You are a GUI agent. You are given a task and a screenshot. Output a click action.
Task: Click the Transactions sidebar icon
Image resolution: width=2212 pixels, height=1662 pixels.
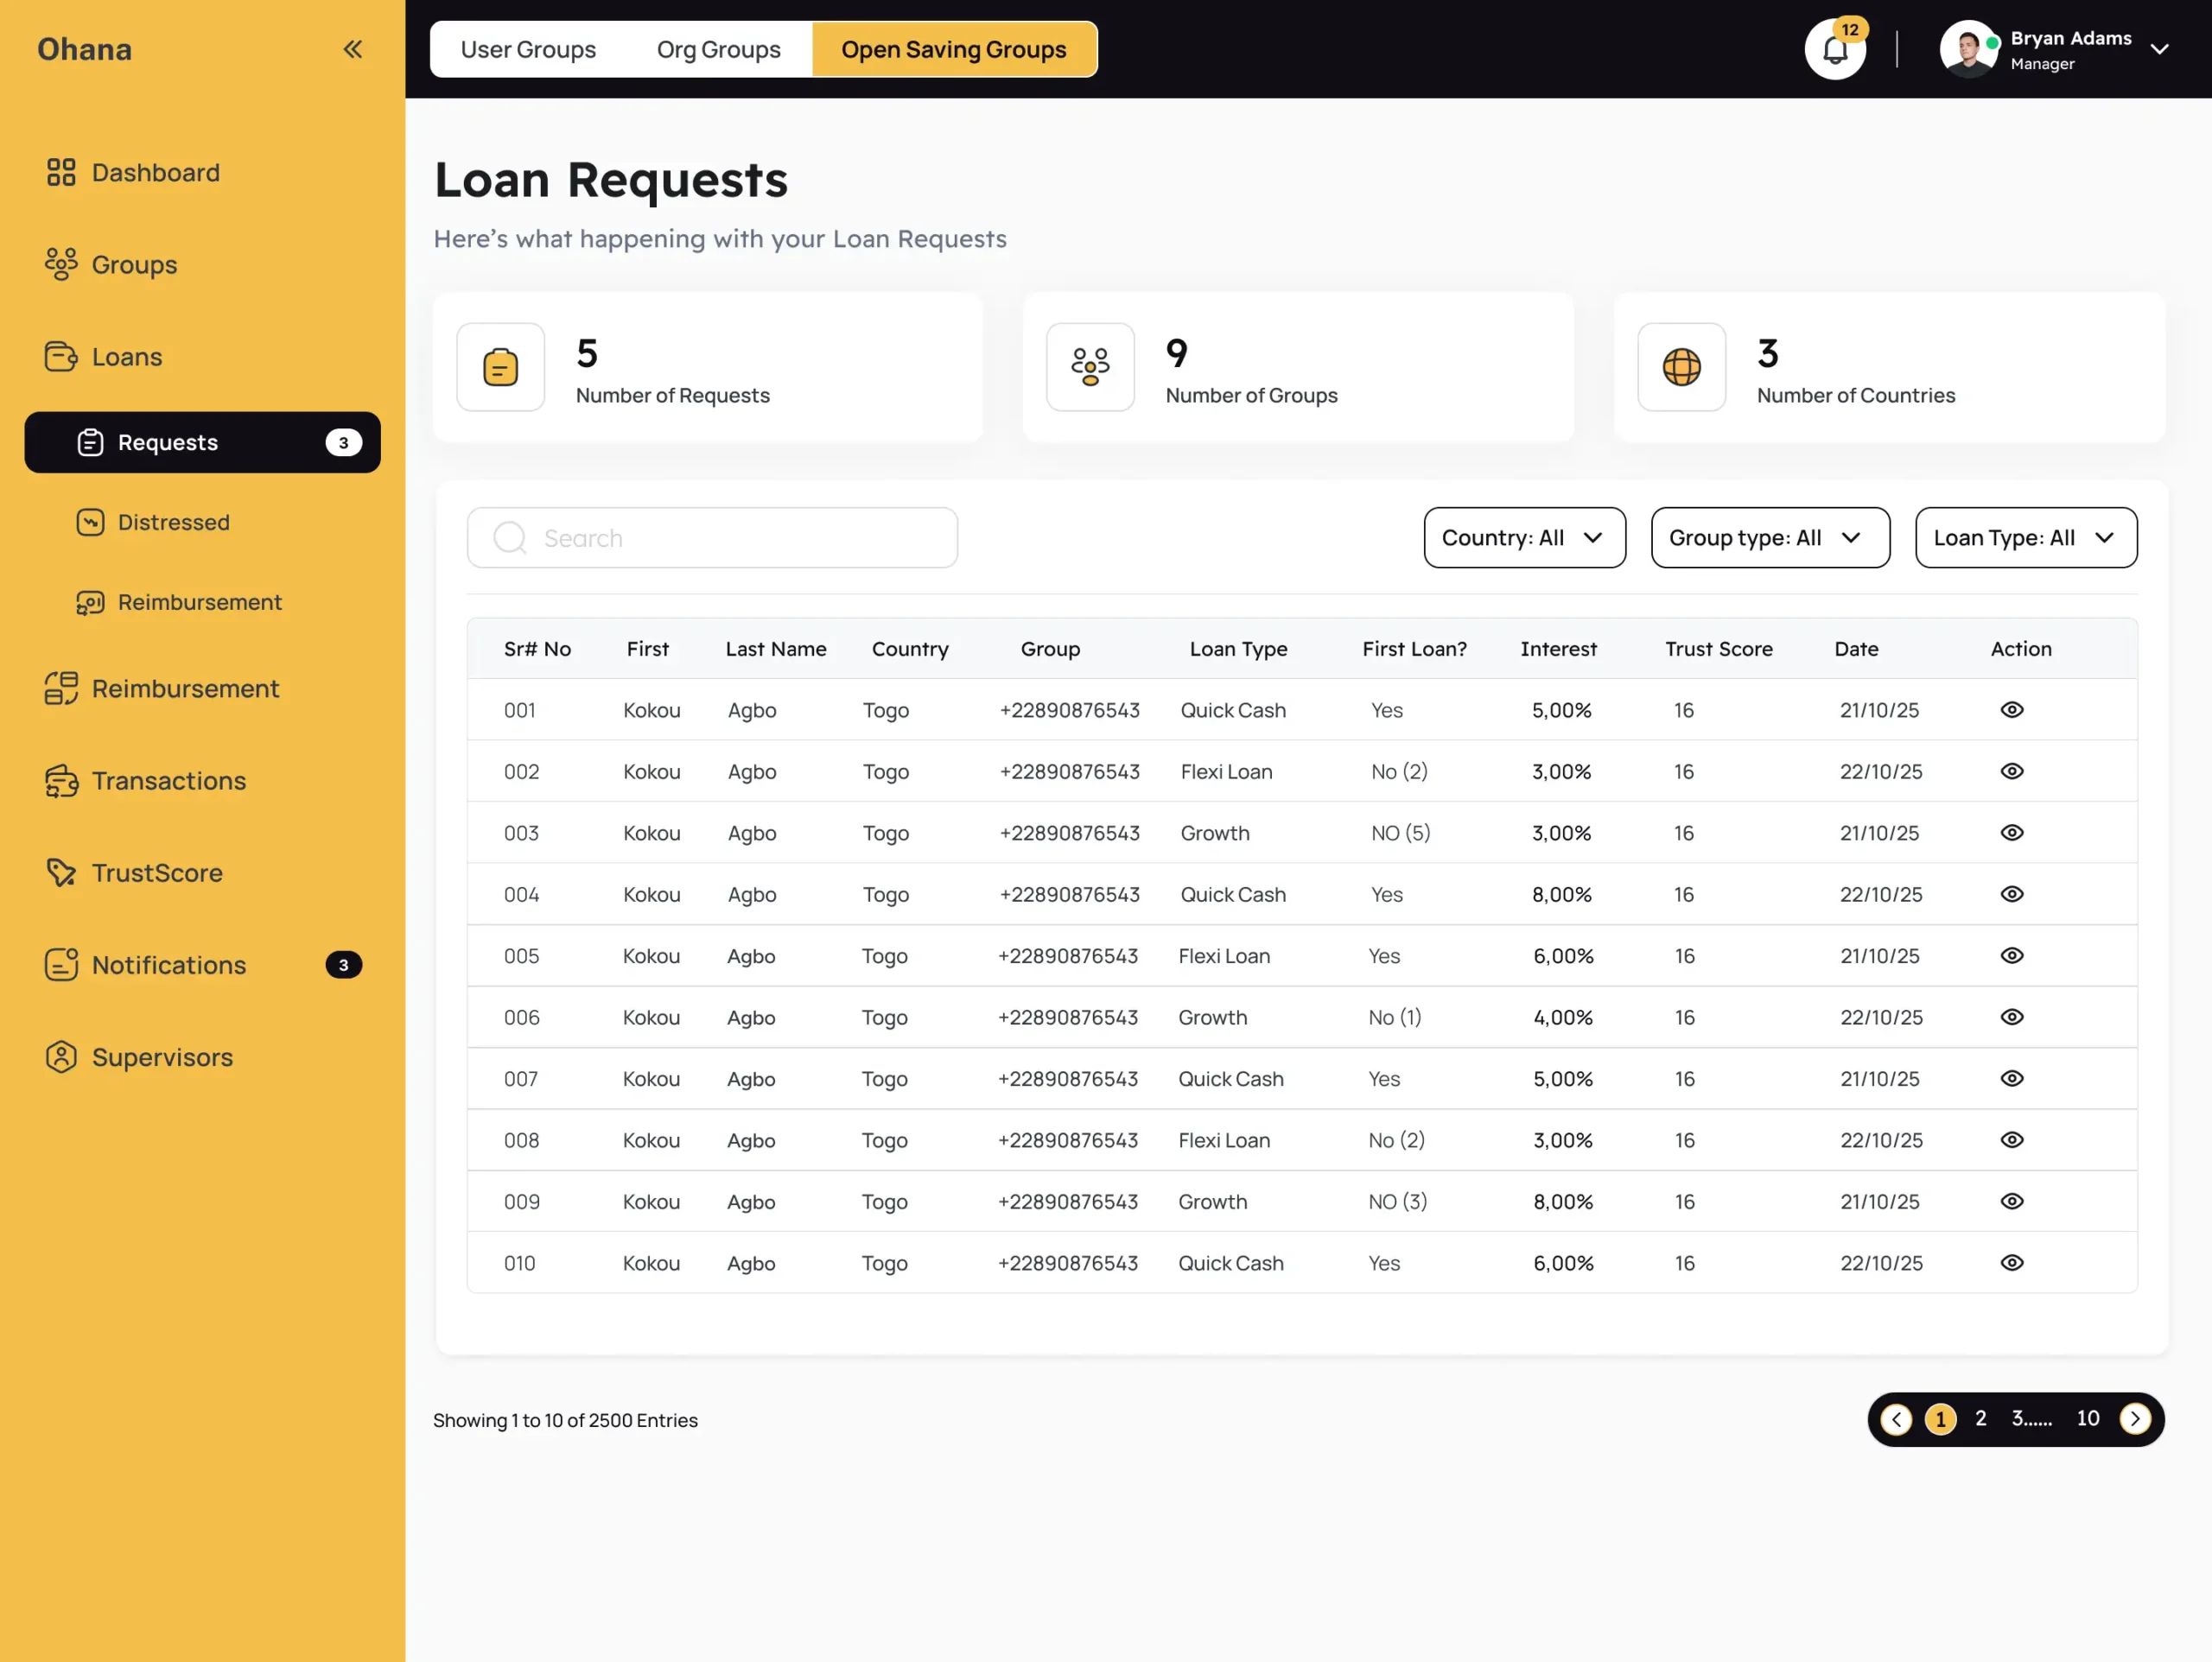[61, 781]
